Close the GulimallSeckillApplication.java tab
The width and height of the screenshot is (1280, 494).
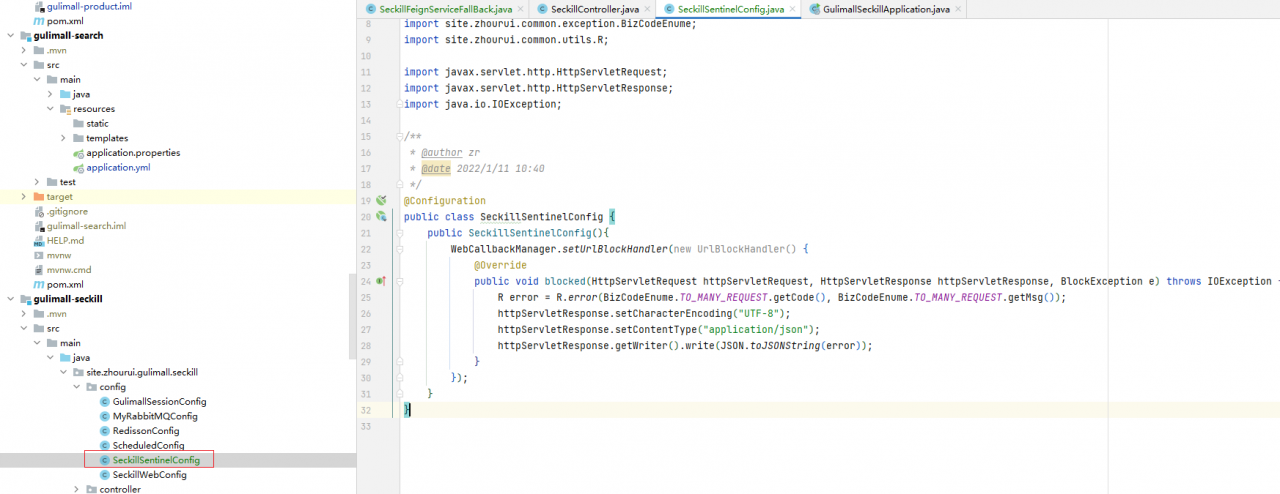[x=957, y=9]
